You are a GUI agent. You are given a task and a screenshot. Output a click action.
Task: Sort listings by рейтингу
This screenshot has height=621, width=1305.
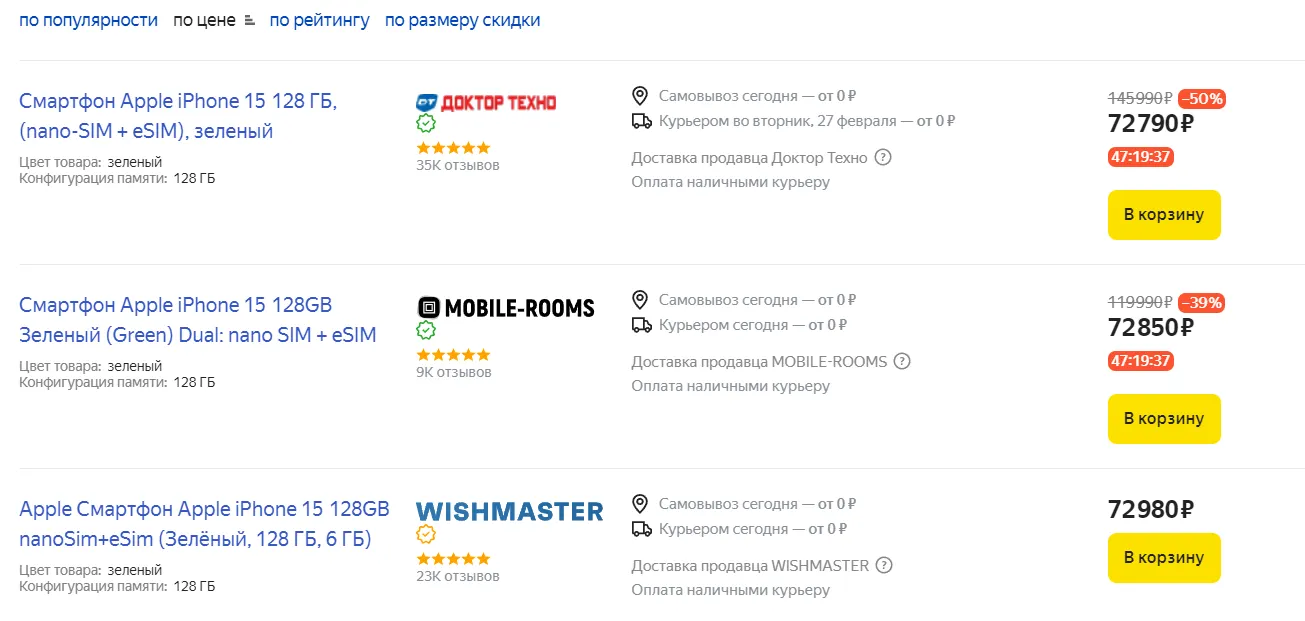pos(319,20)
